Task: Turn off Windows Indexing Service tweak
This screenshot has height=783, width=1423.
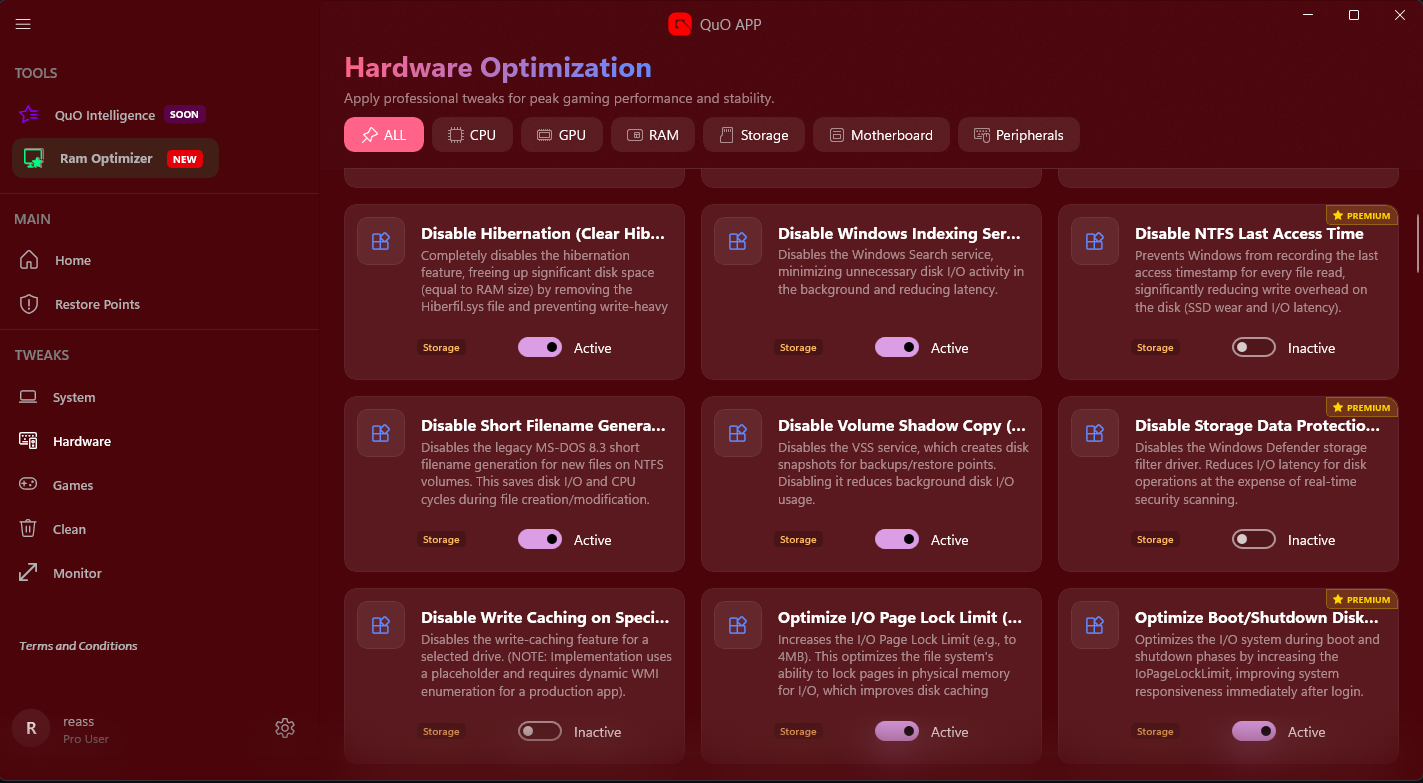Action: pos(897,347)
